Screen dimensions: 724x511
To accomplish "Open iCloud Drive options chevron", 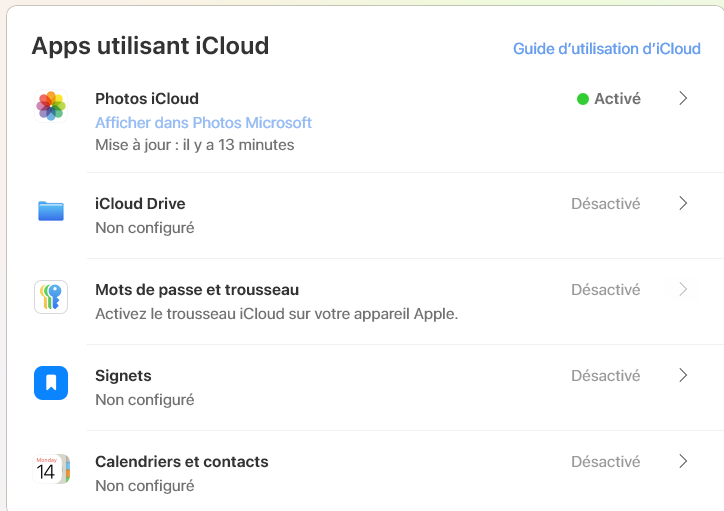I will (683, 203).
